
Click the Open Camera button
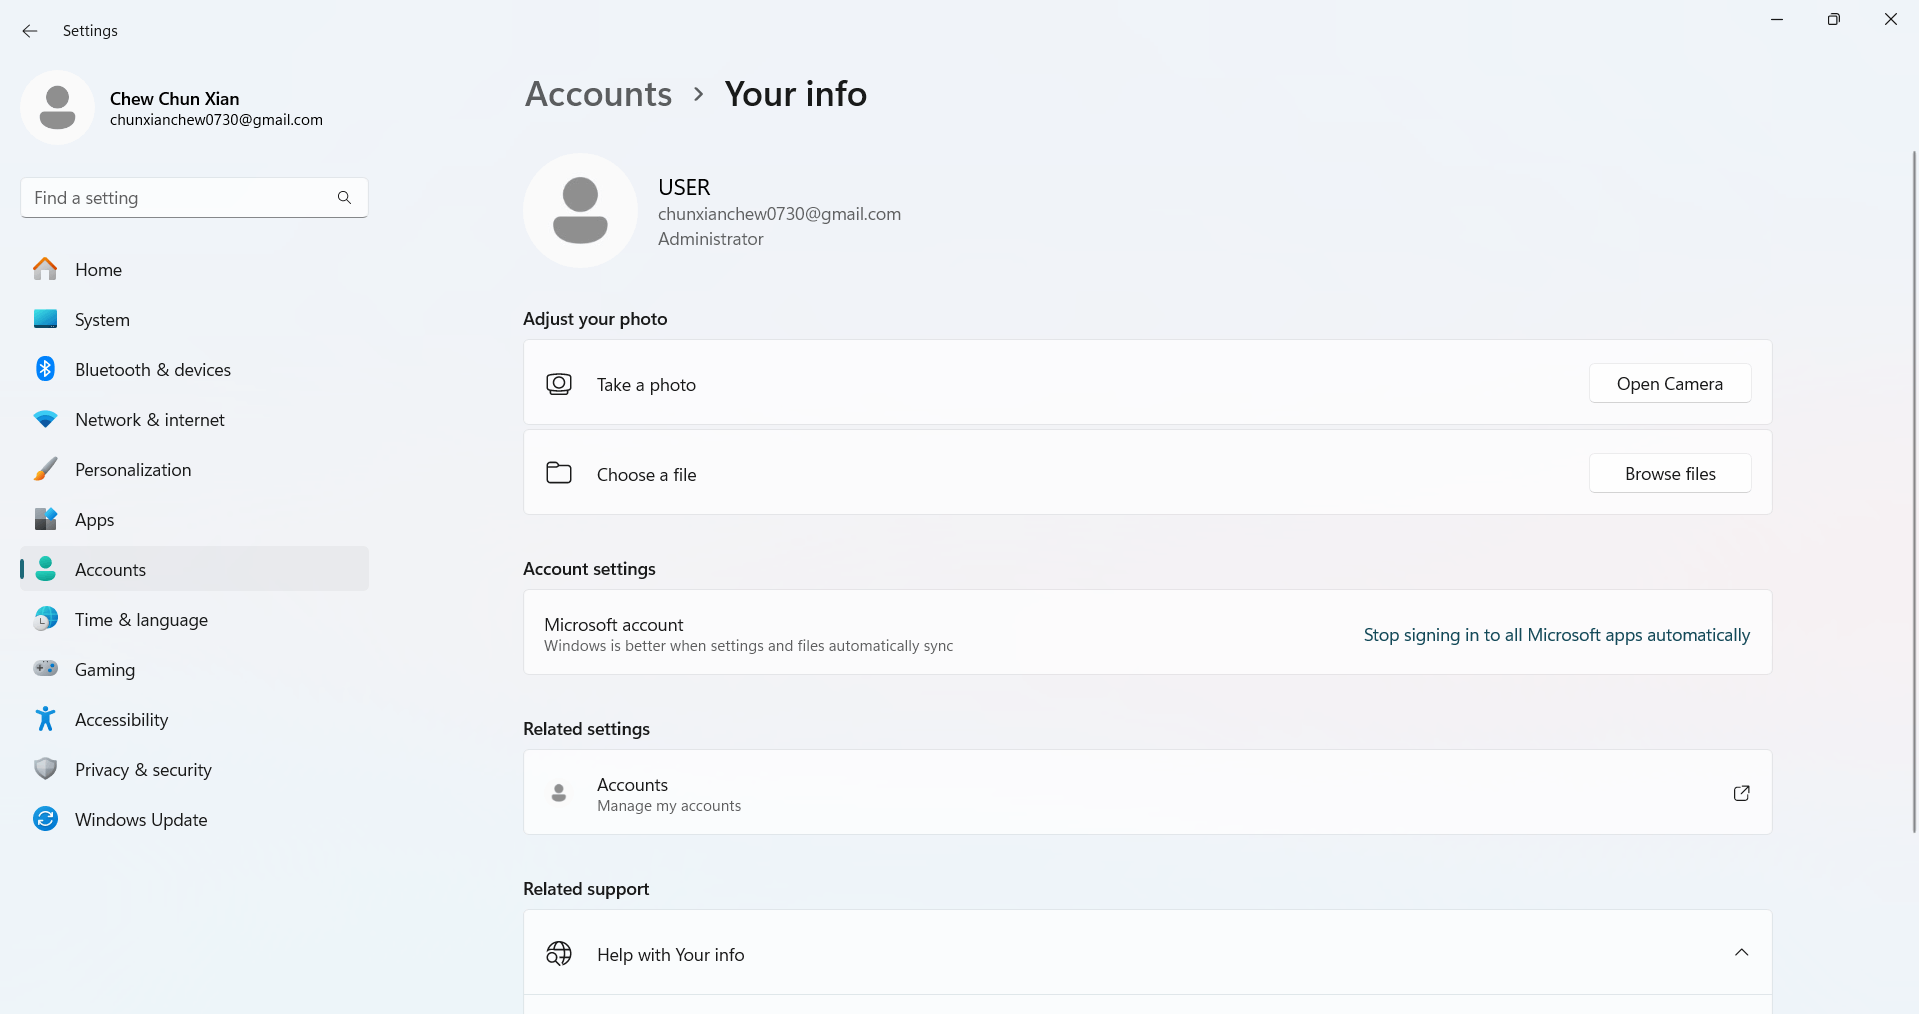point(1669,384)
